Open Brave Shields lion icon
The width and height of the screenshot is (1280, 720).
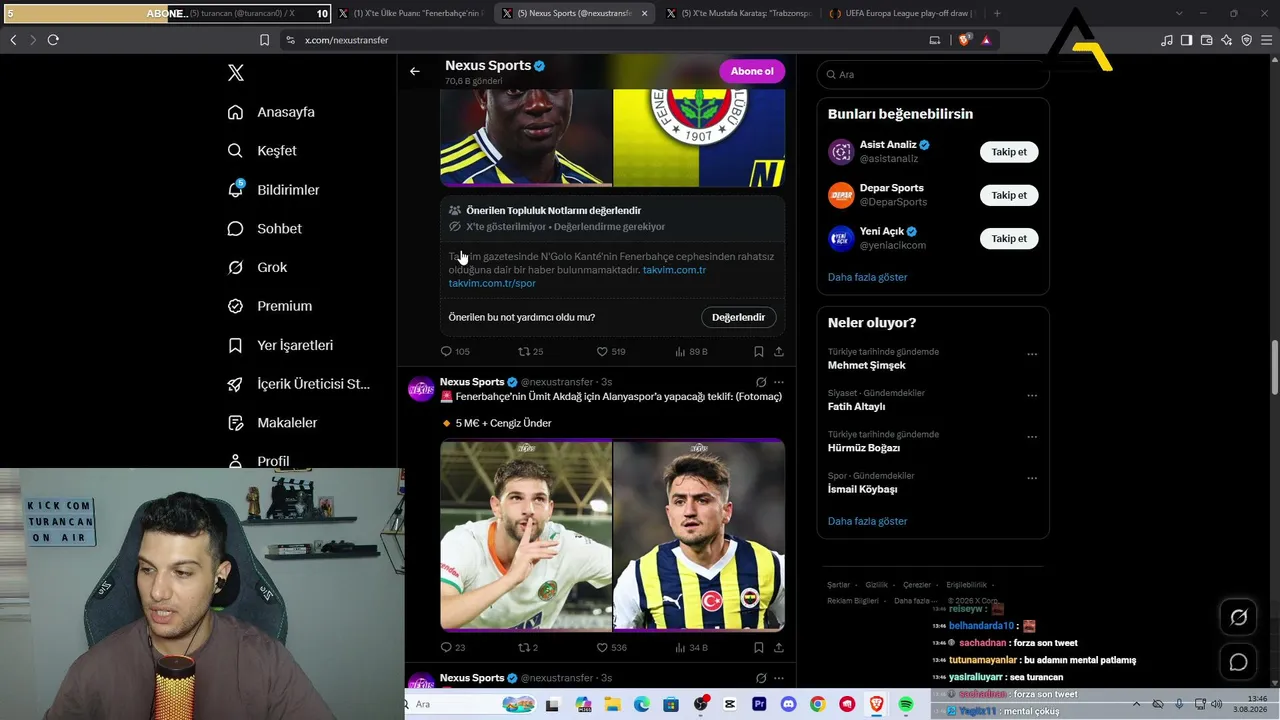click(964, 40)
